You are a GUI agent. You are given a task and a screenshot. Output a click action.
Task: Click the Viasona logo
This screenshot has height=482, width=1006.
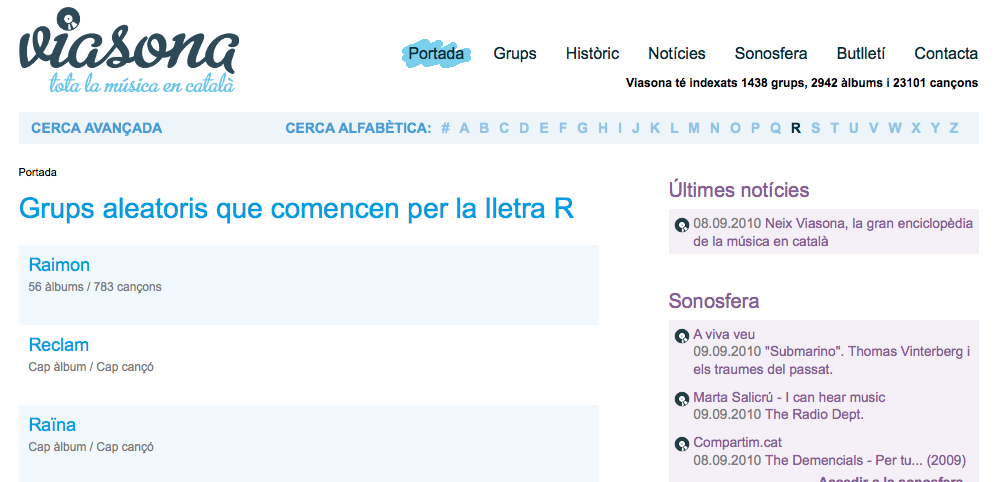tap(128, 50)
